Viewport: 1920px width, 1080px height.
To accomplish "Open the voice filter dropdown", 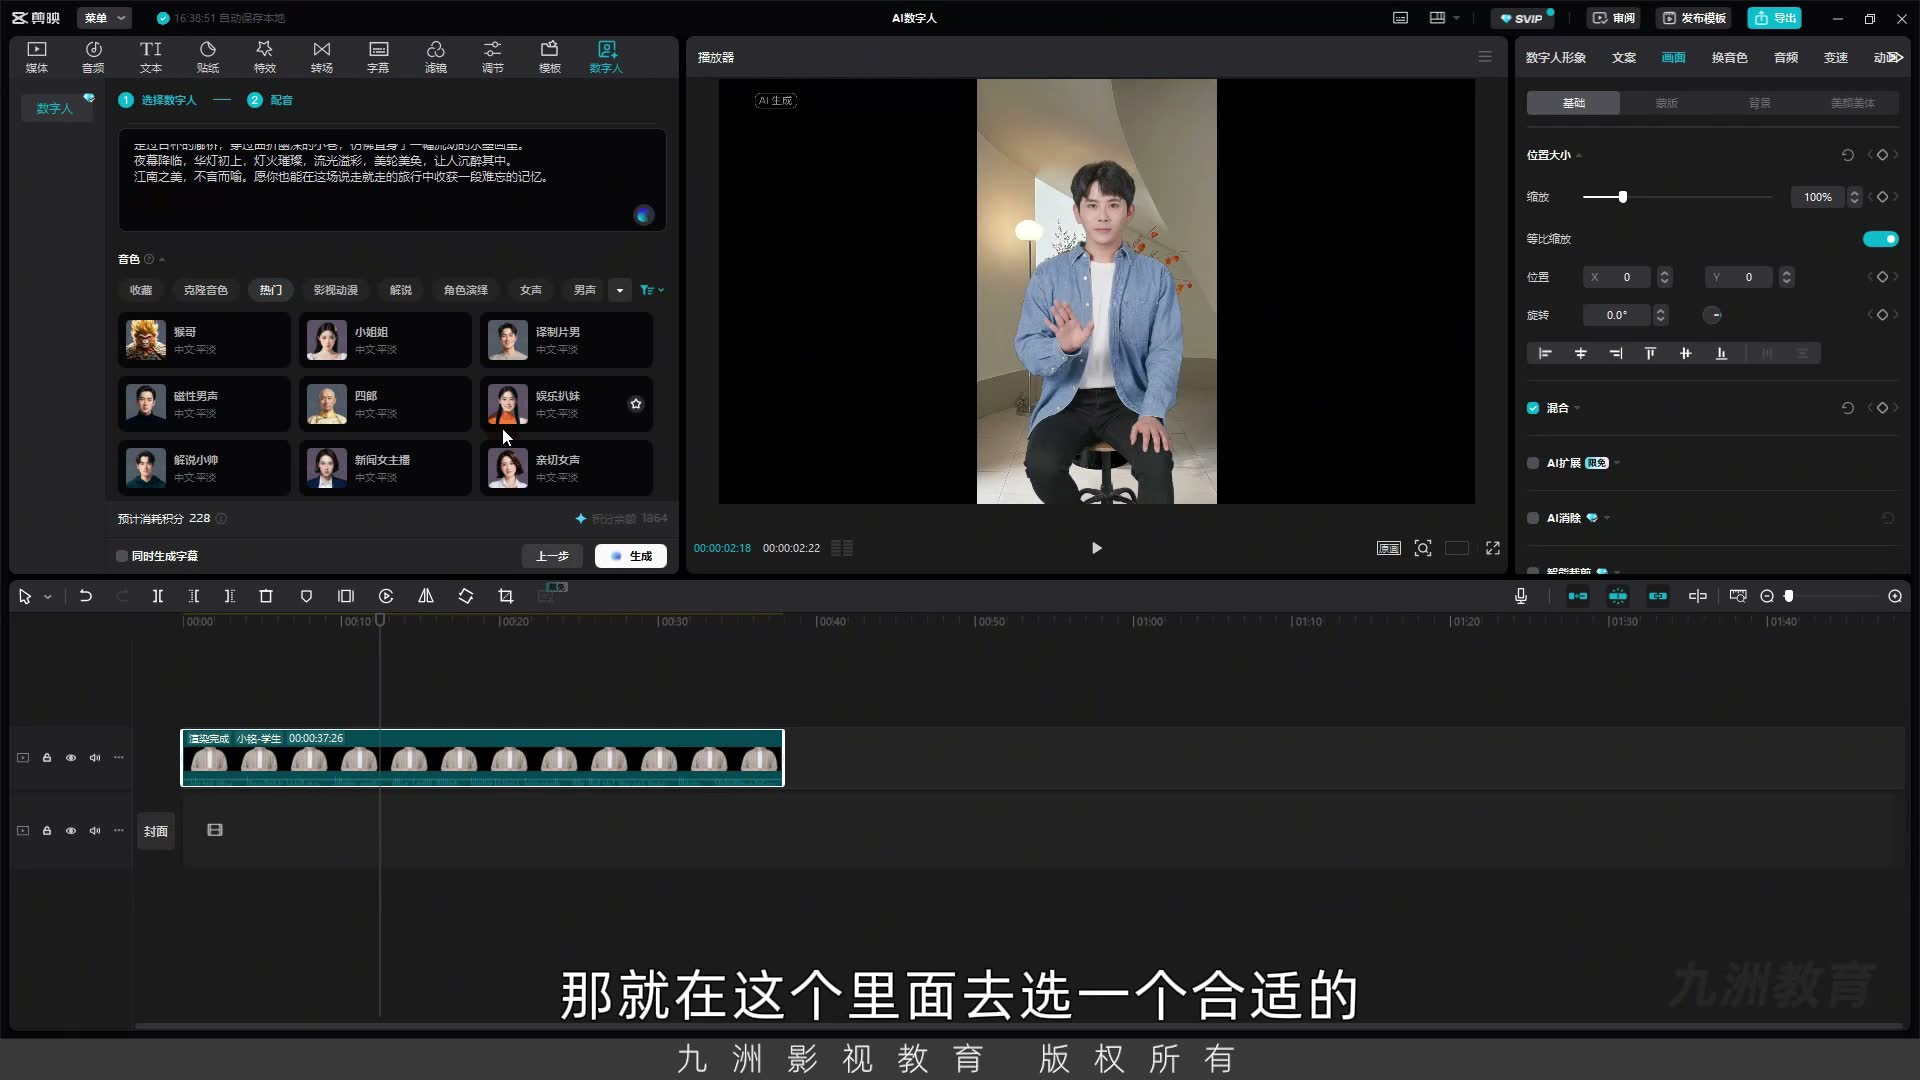I will [652, 290].
